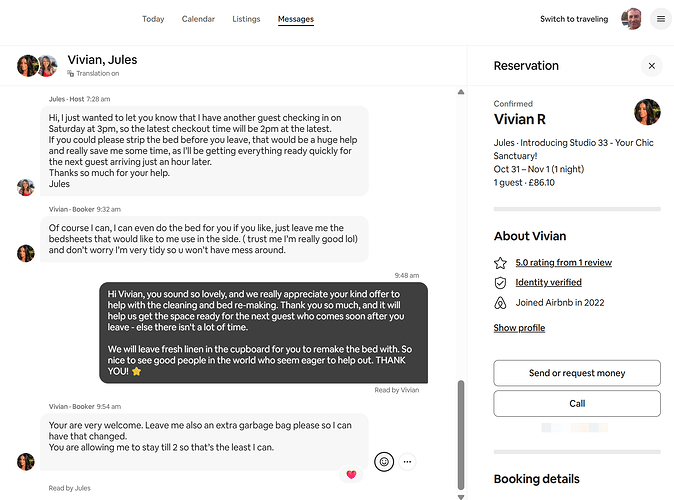The image size is (674, 500).
Task: Click the host profile photo in header
Action: coord(632,19)
